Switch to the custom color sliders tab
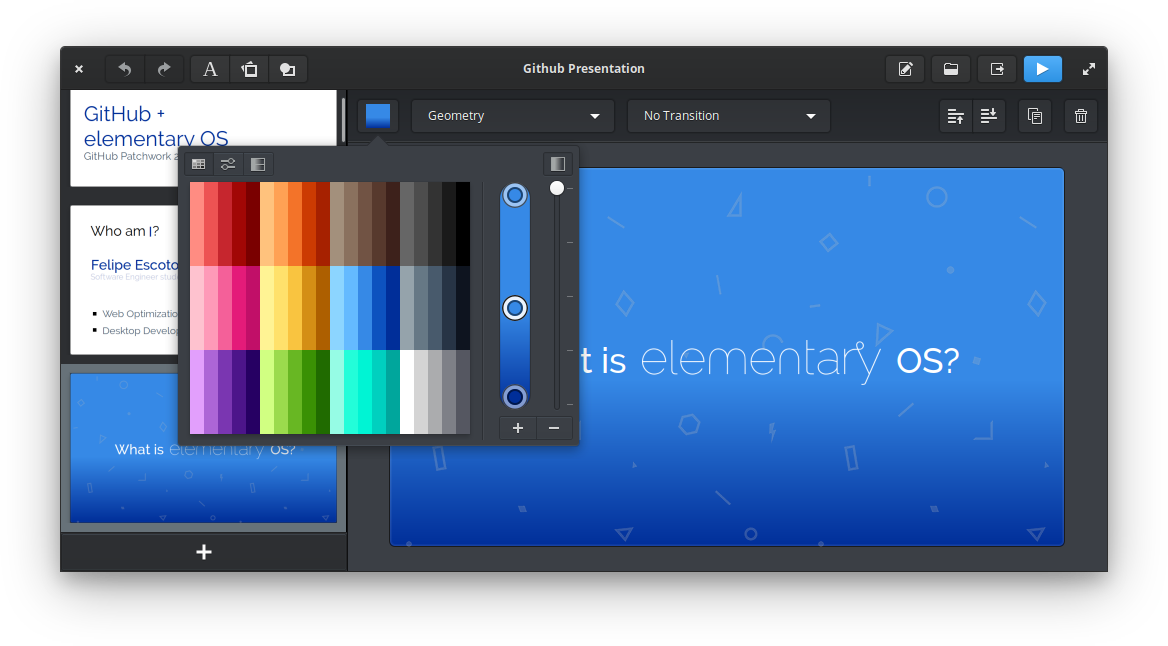 tap(228, 164)
